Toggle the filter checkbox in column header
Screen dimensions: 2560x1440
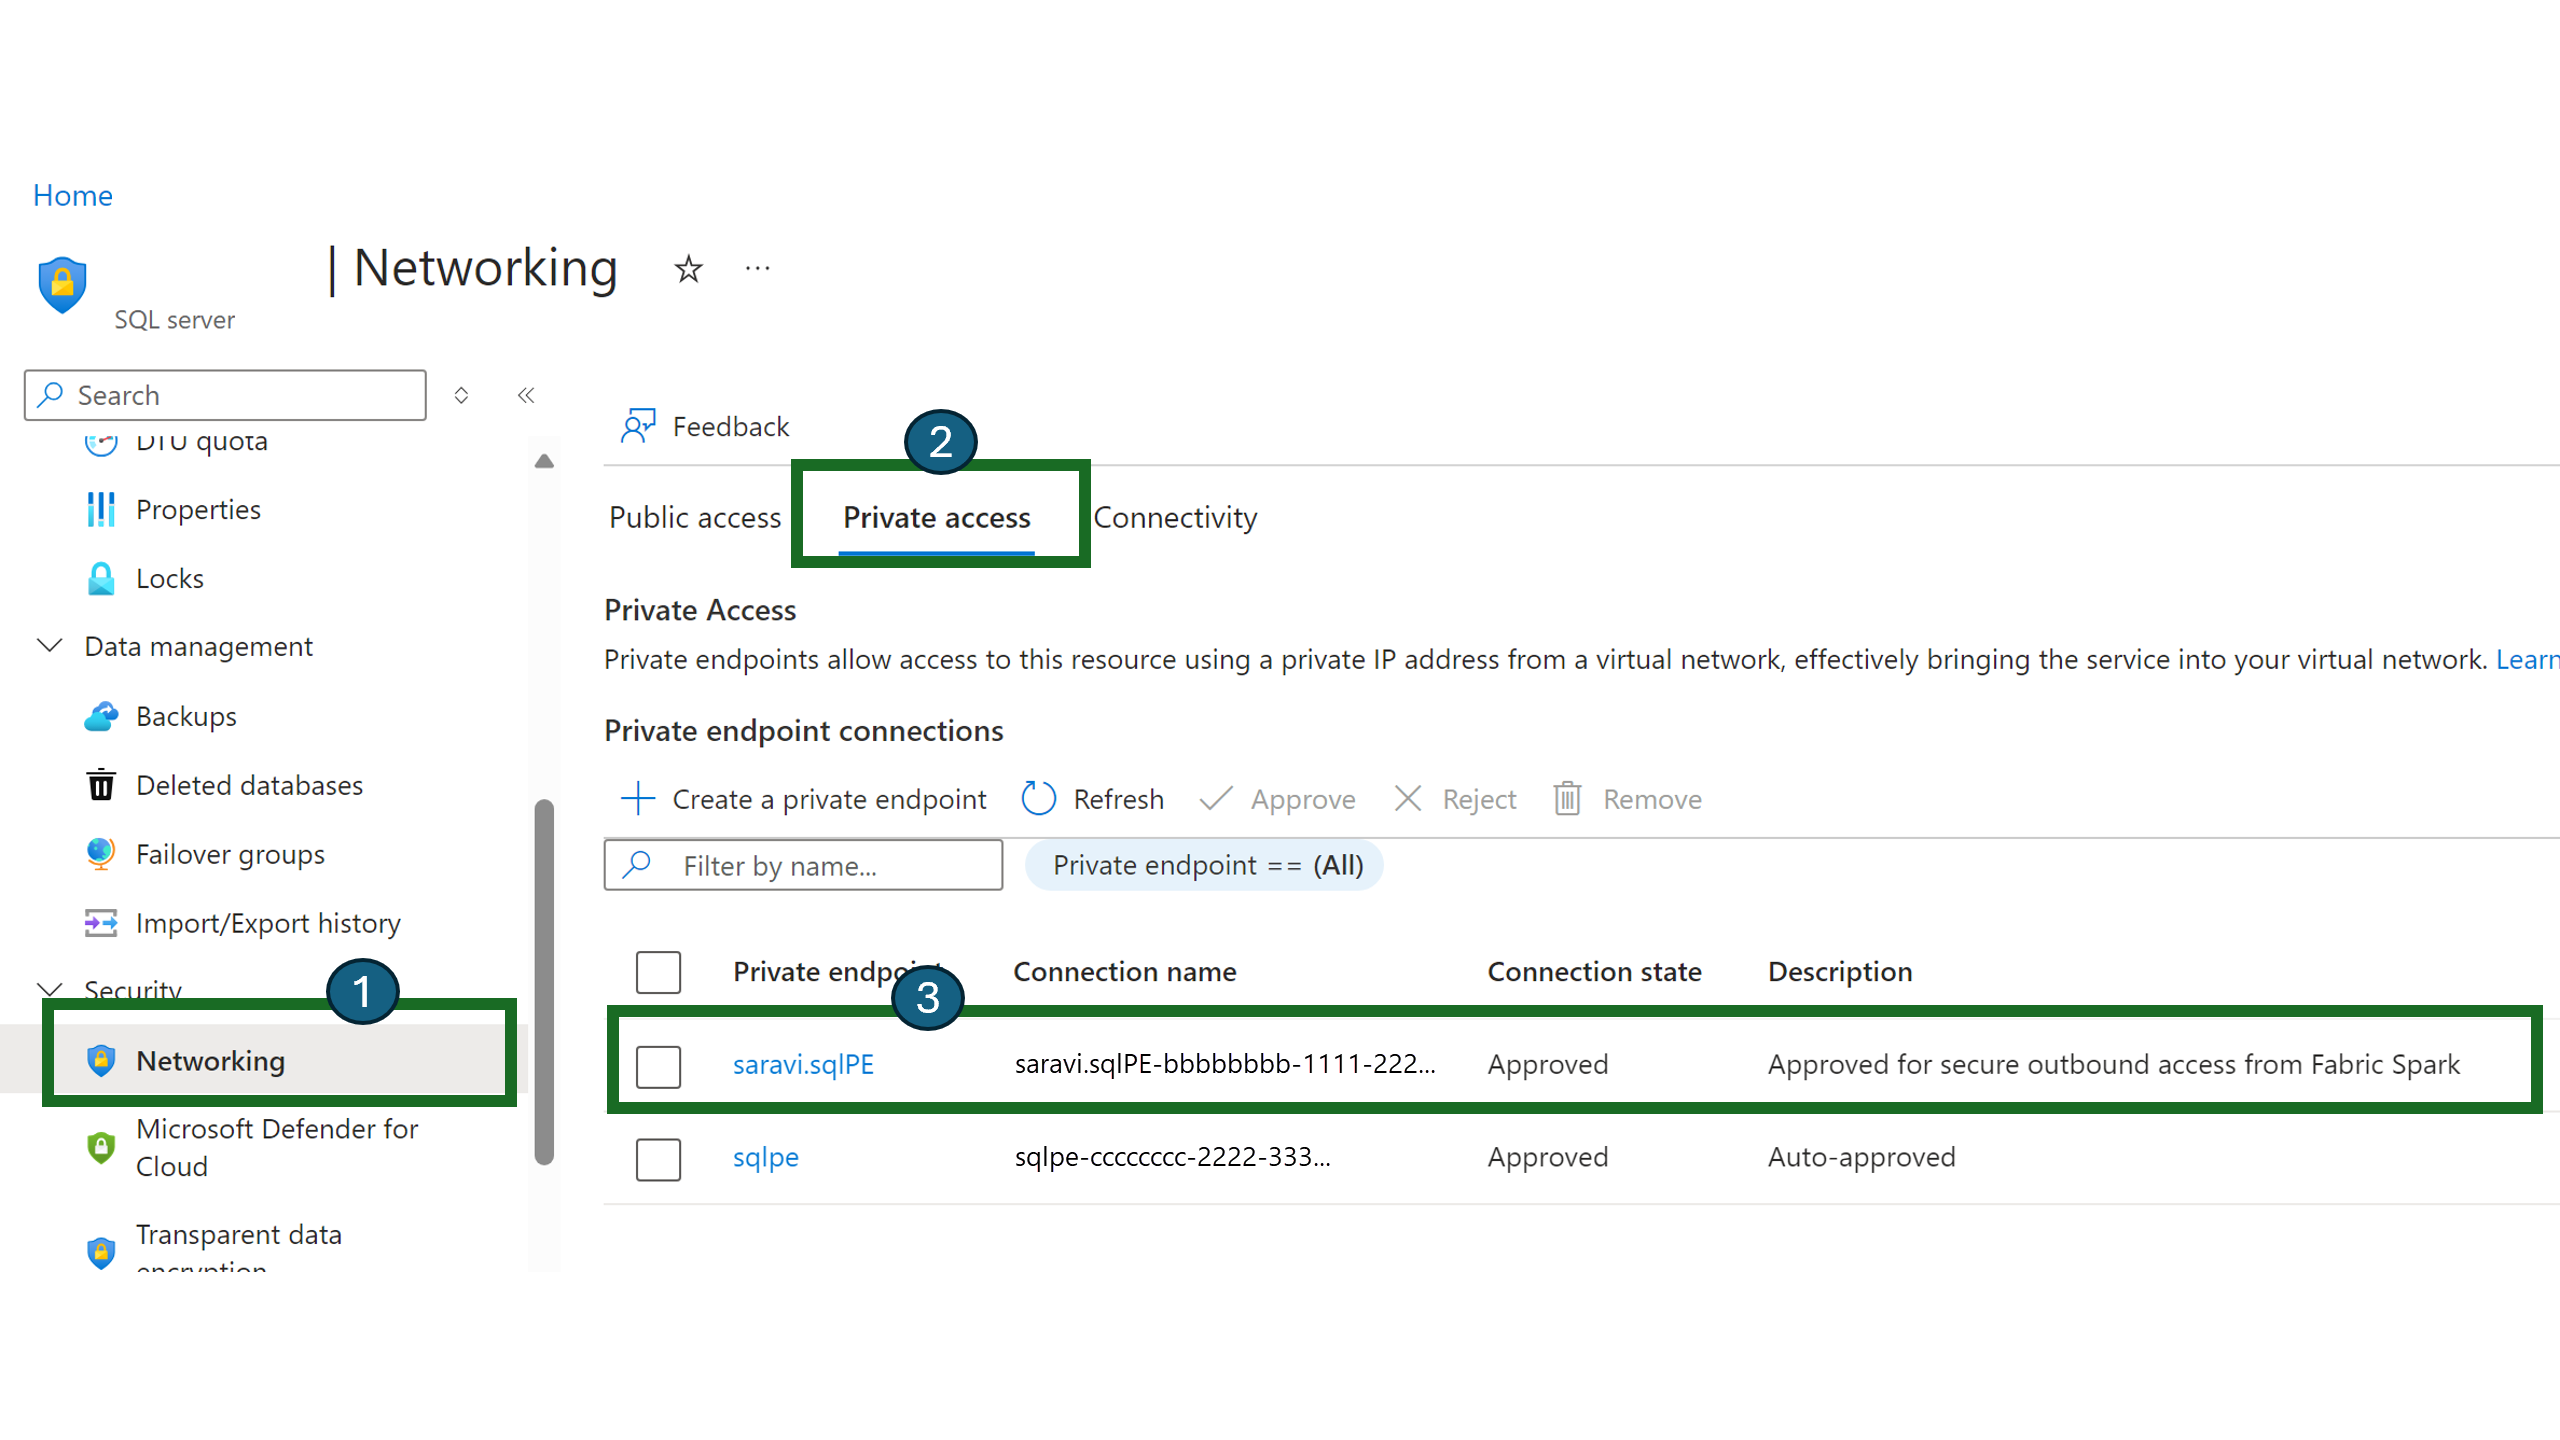[x=659, y=971]
